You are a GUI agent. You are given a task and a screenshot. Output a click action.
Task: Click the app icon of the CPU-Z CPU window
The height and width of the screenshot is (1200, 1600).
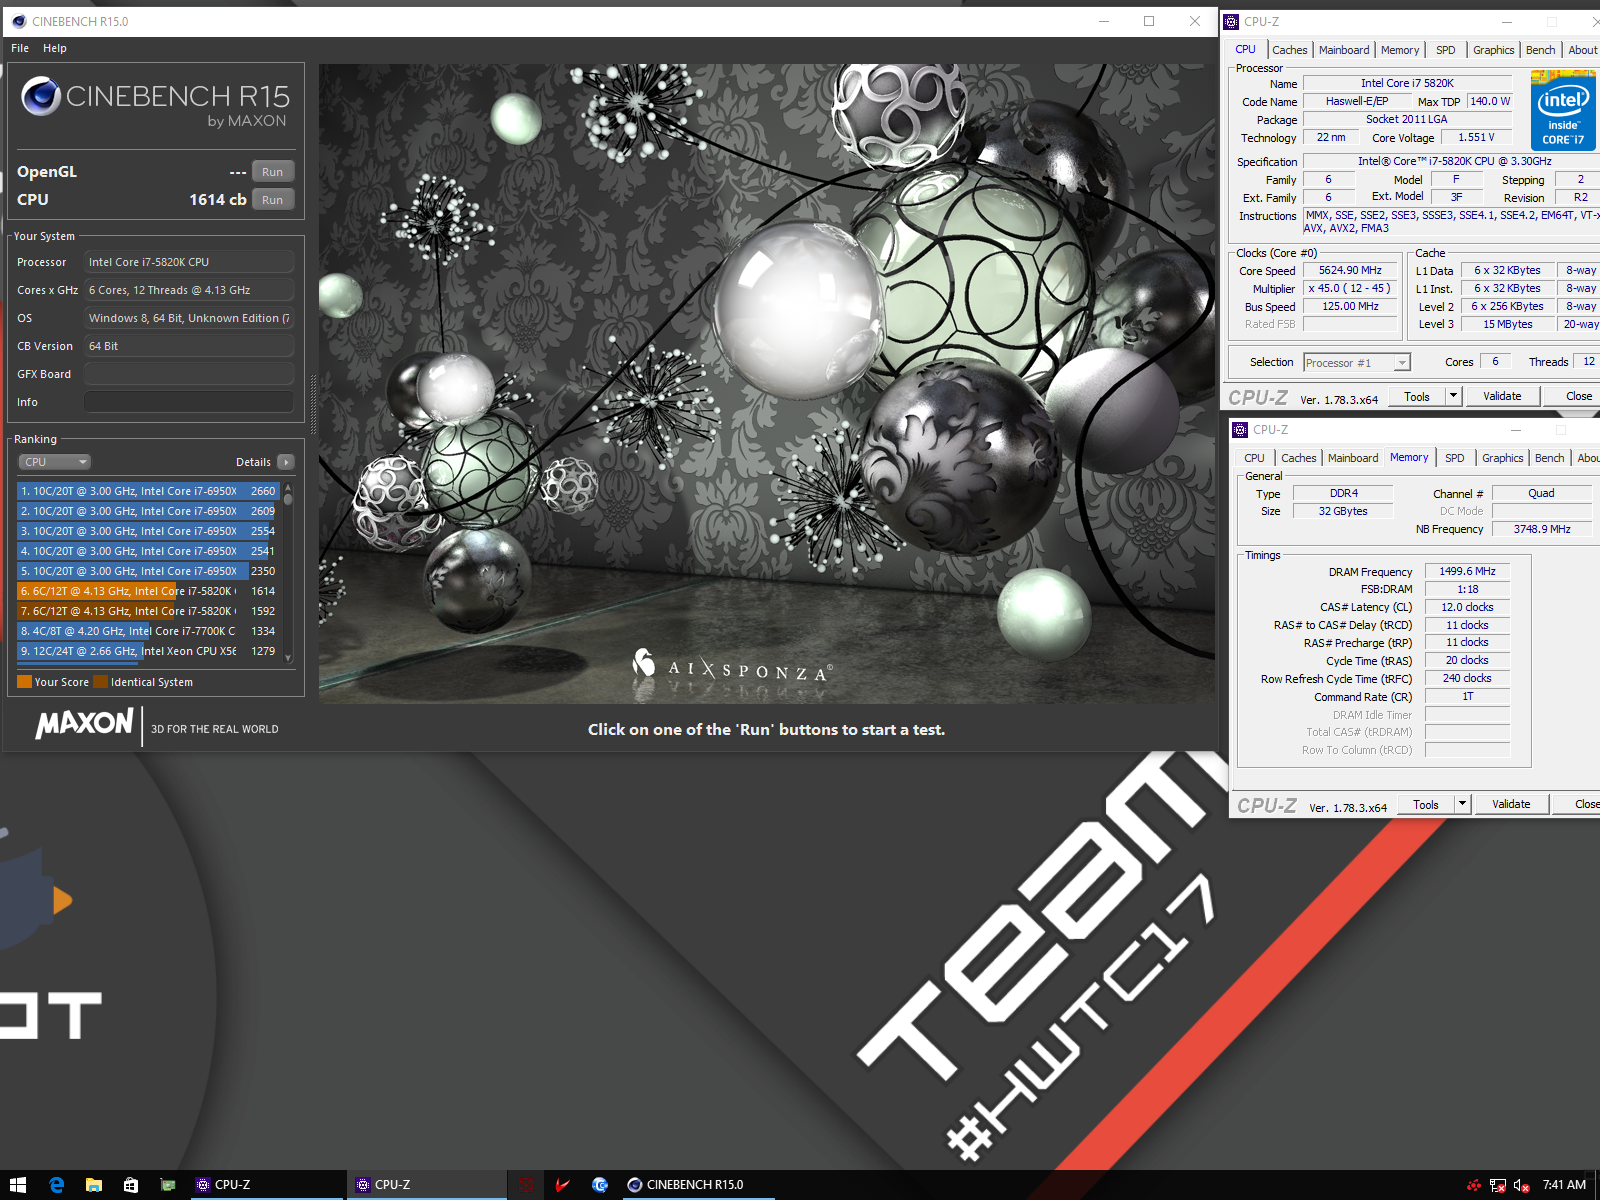point(1231,21)
